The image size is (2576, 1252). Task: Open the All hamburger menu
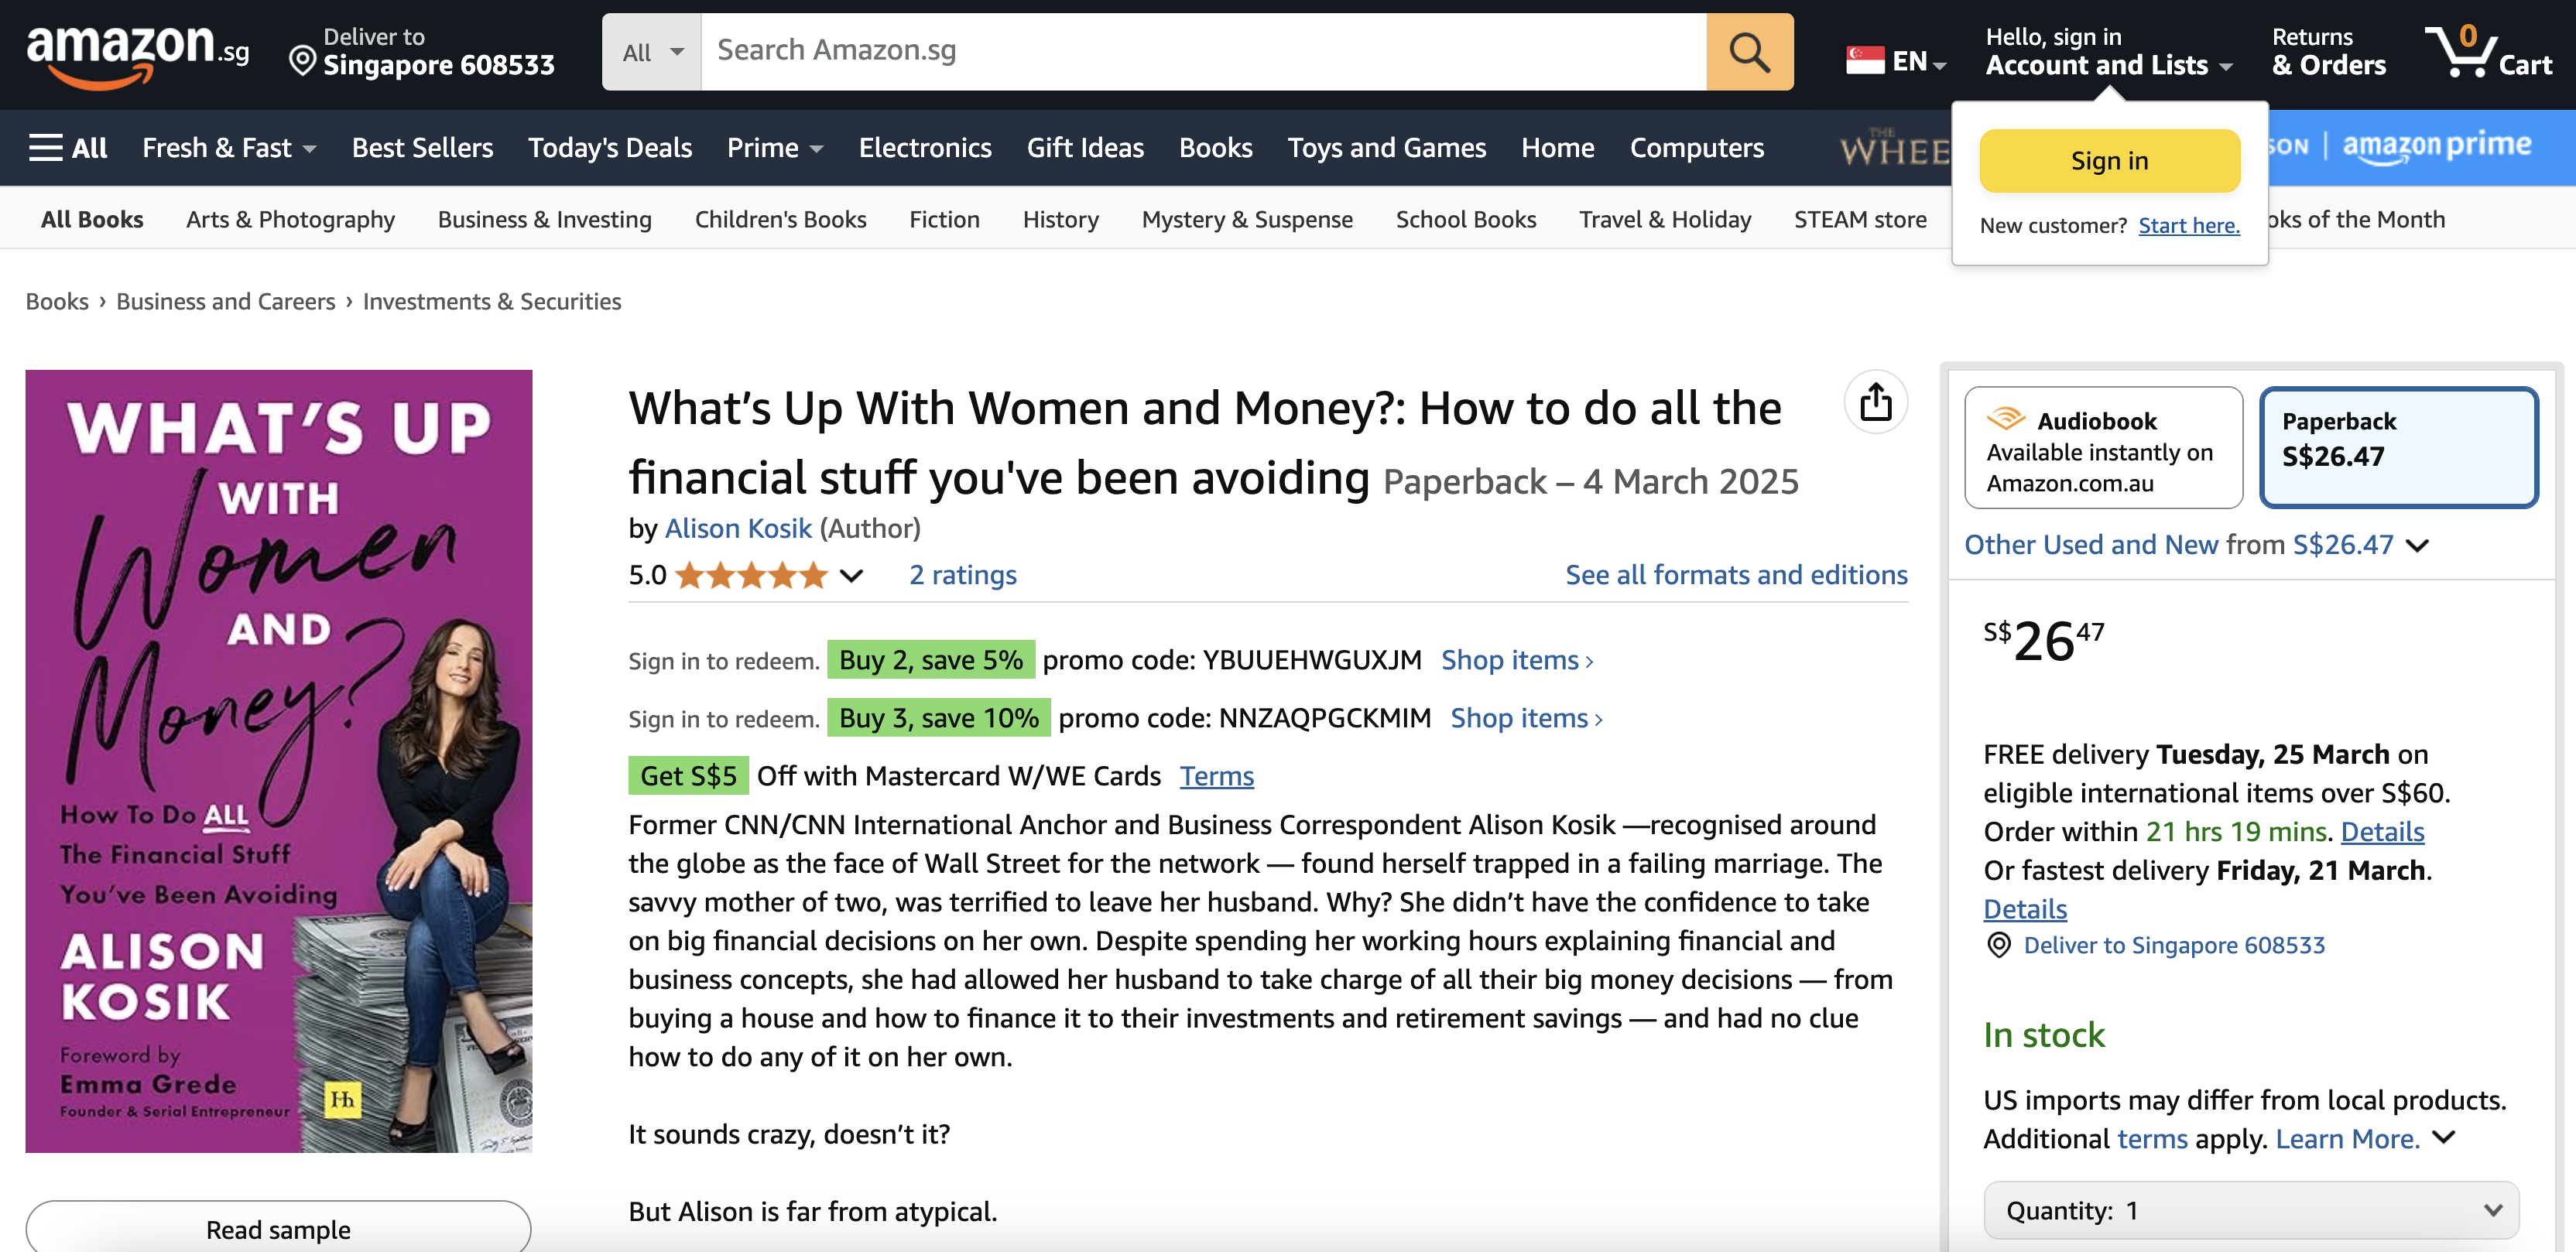coord(68,147)
